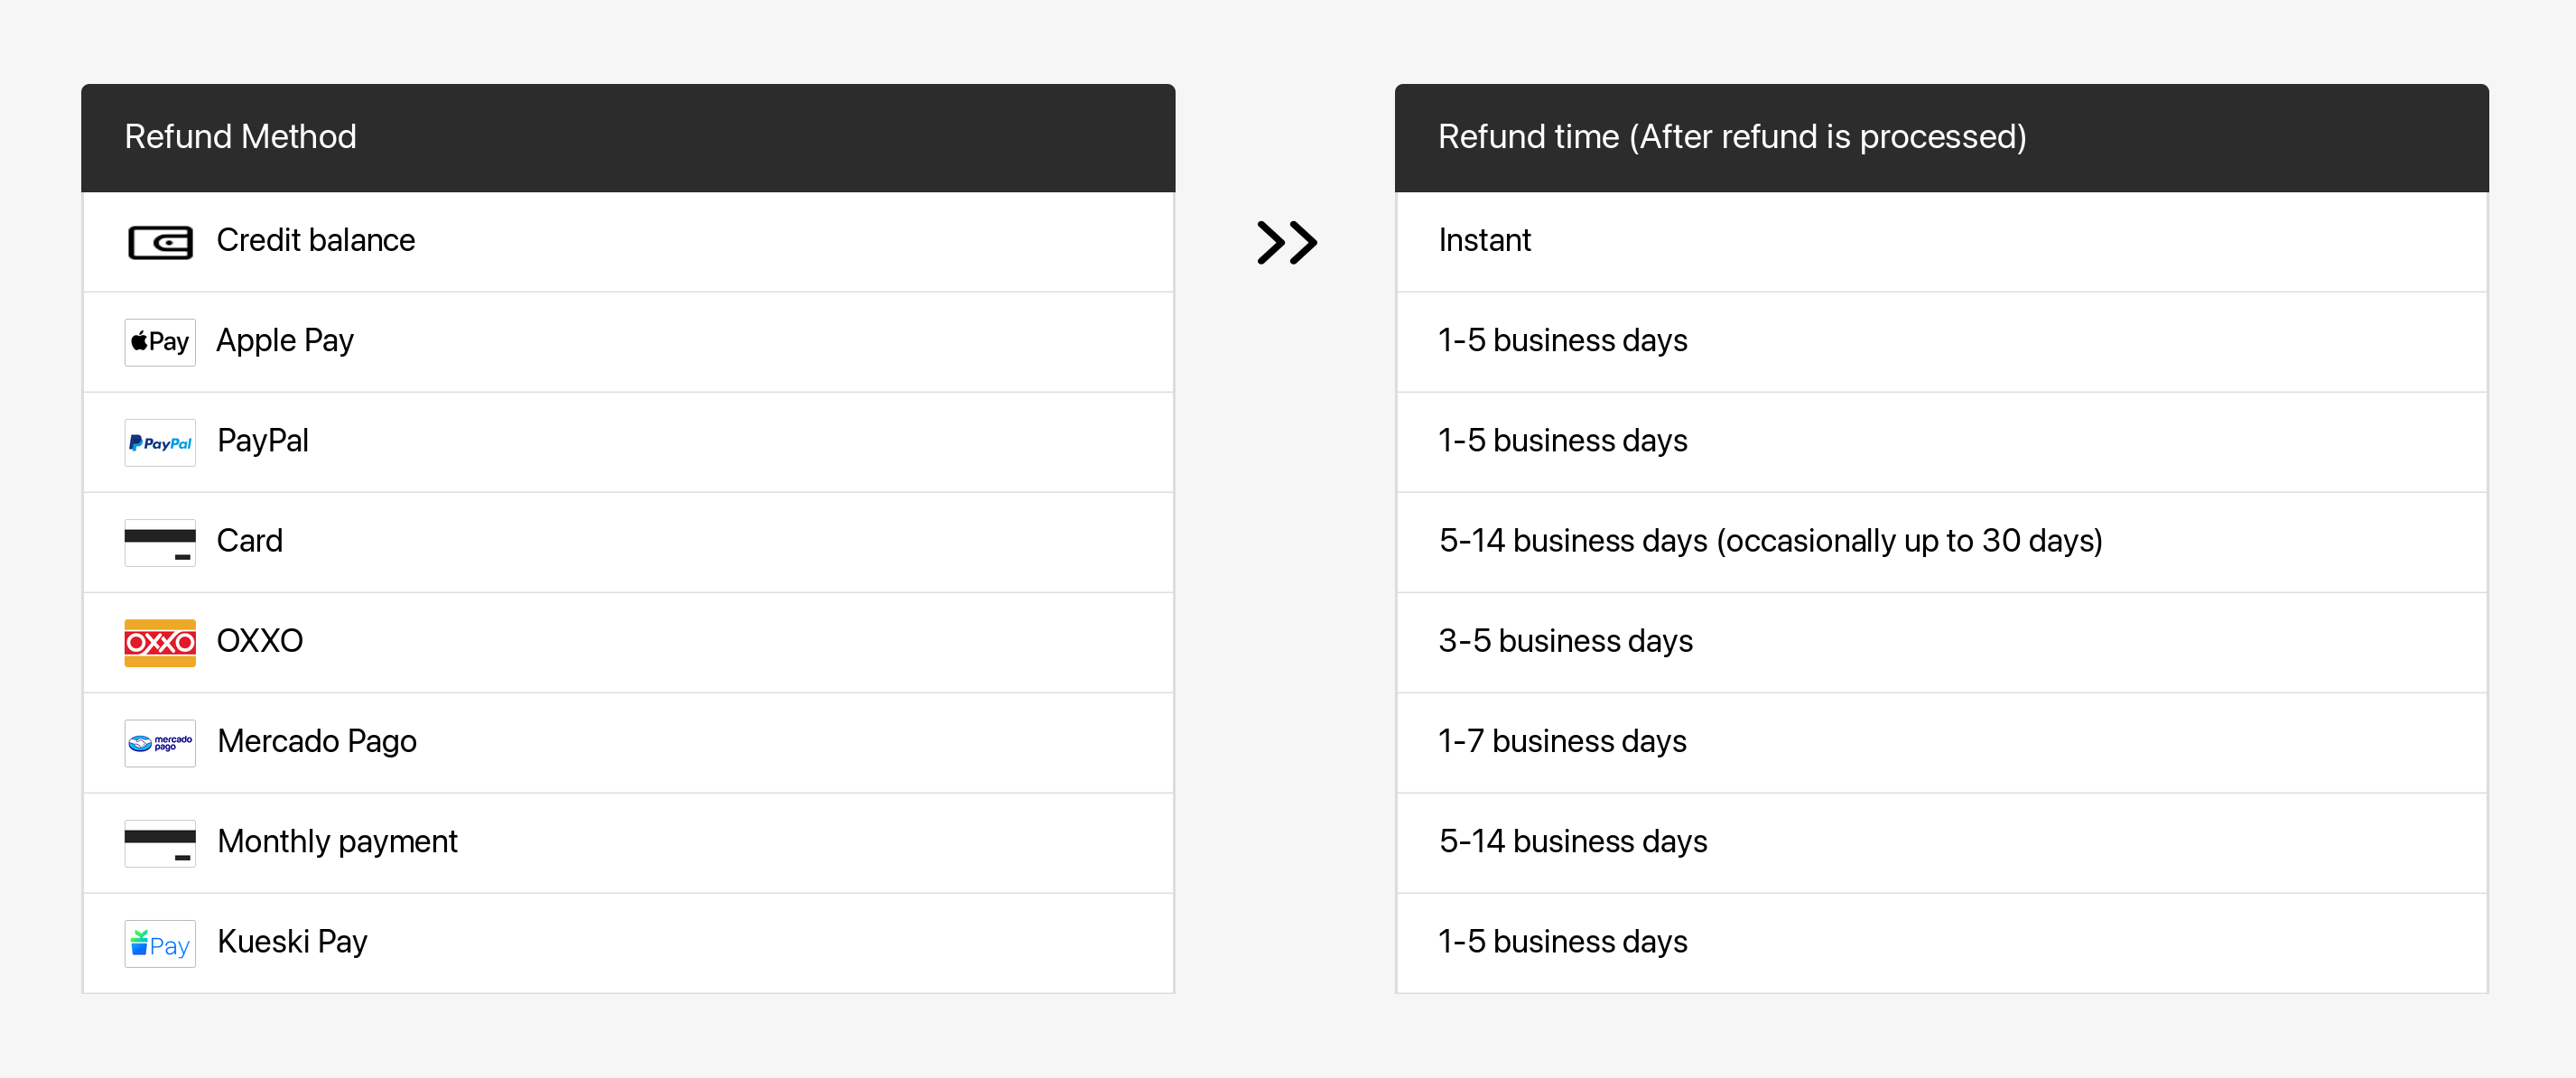This screenshot has height=1078, width=2576.
Task: Click the 3-5 business days text
Action: tap(1565, 641)
